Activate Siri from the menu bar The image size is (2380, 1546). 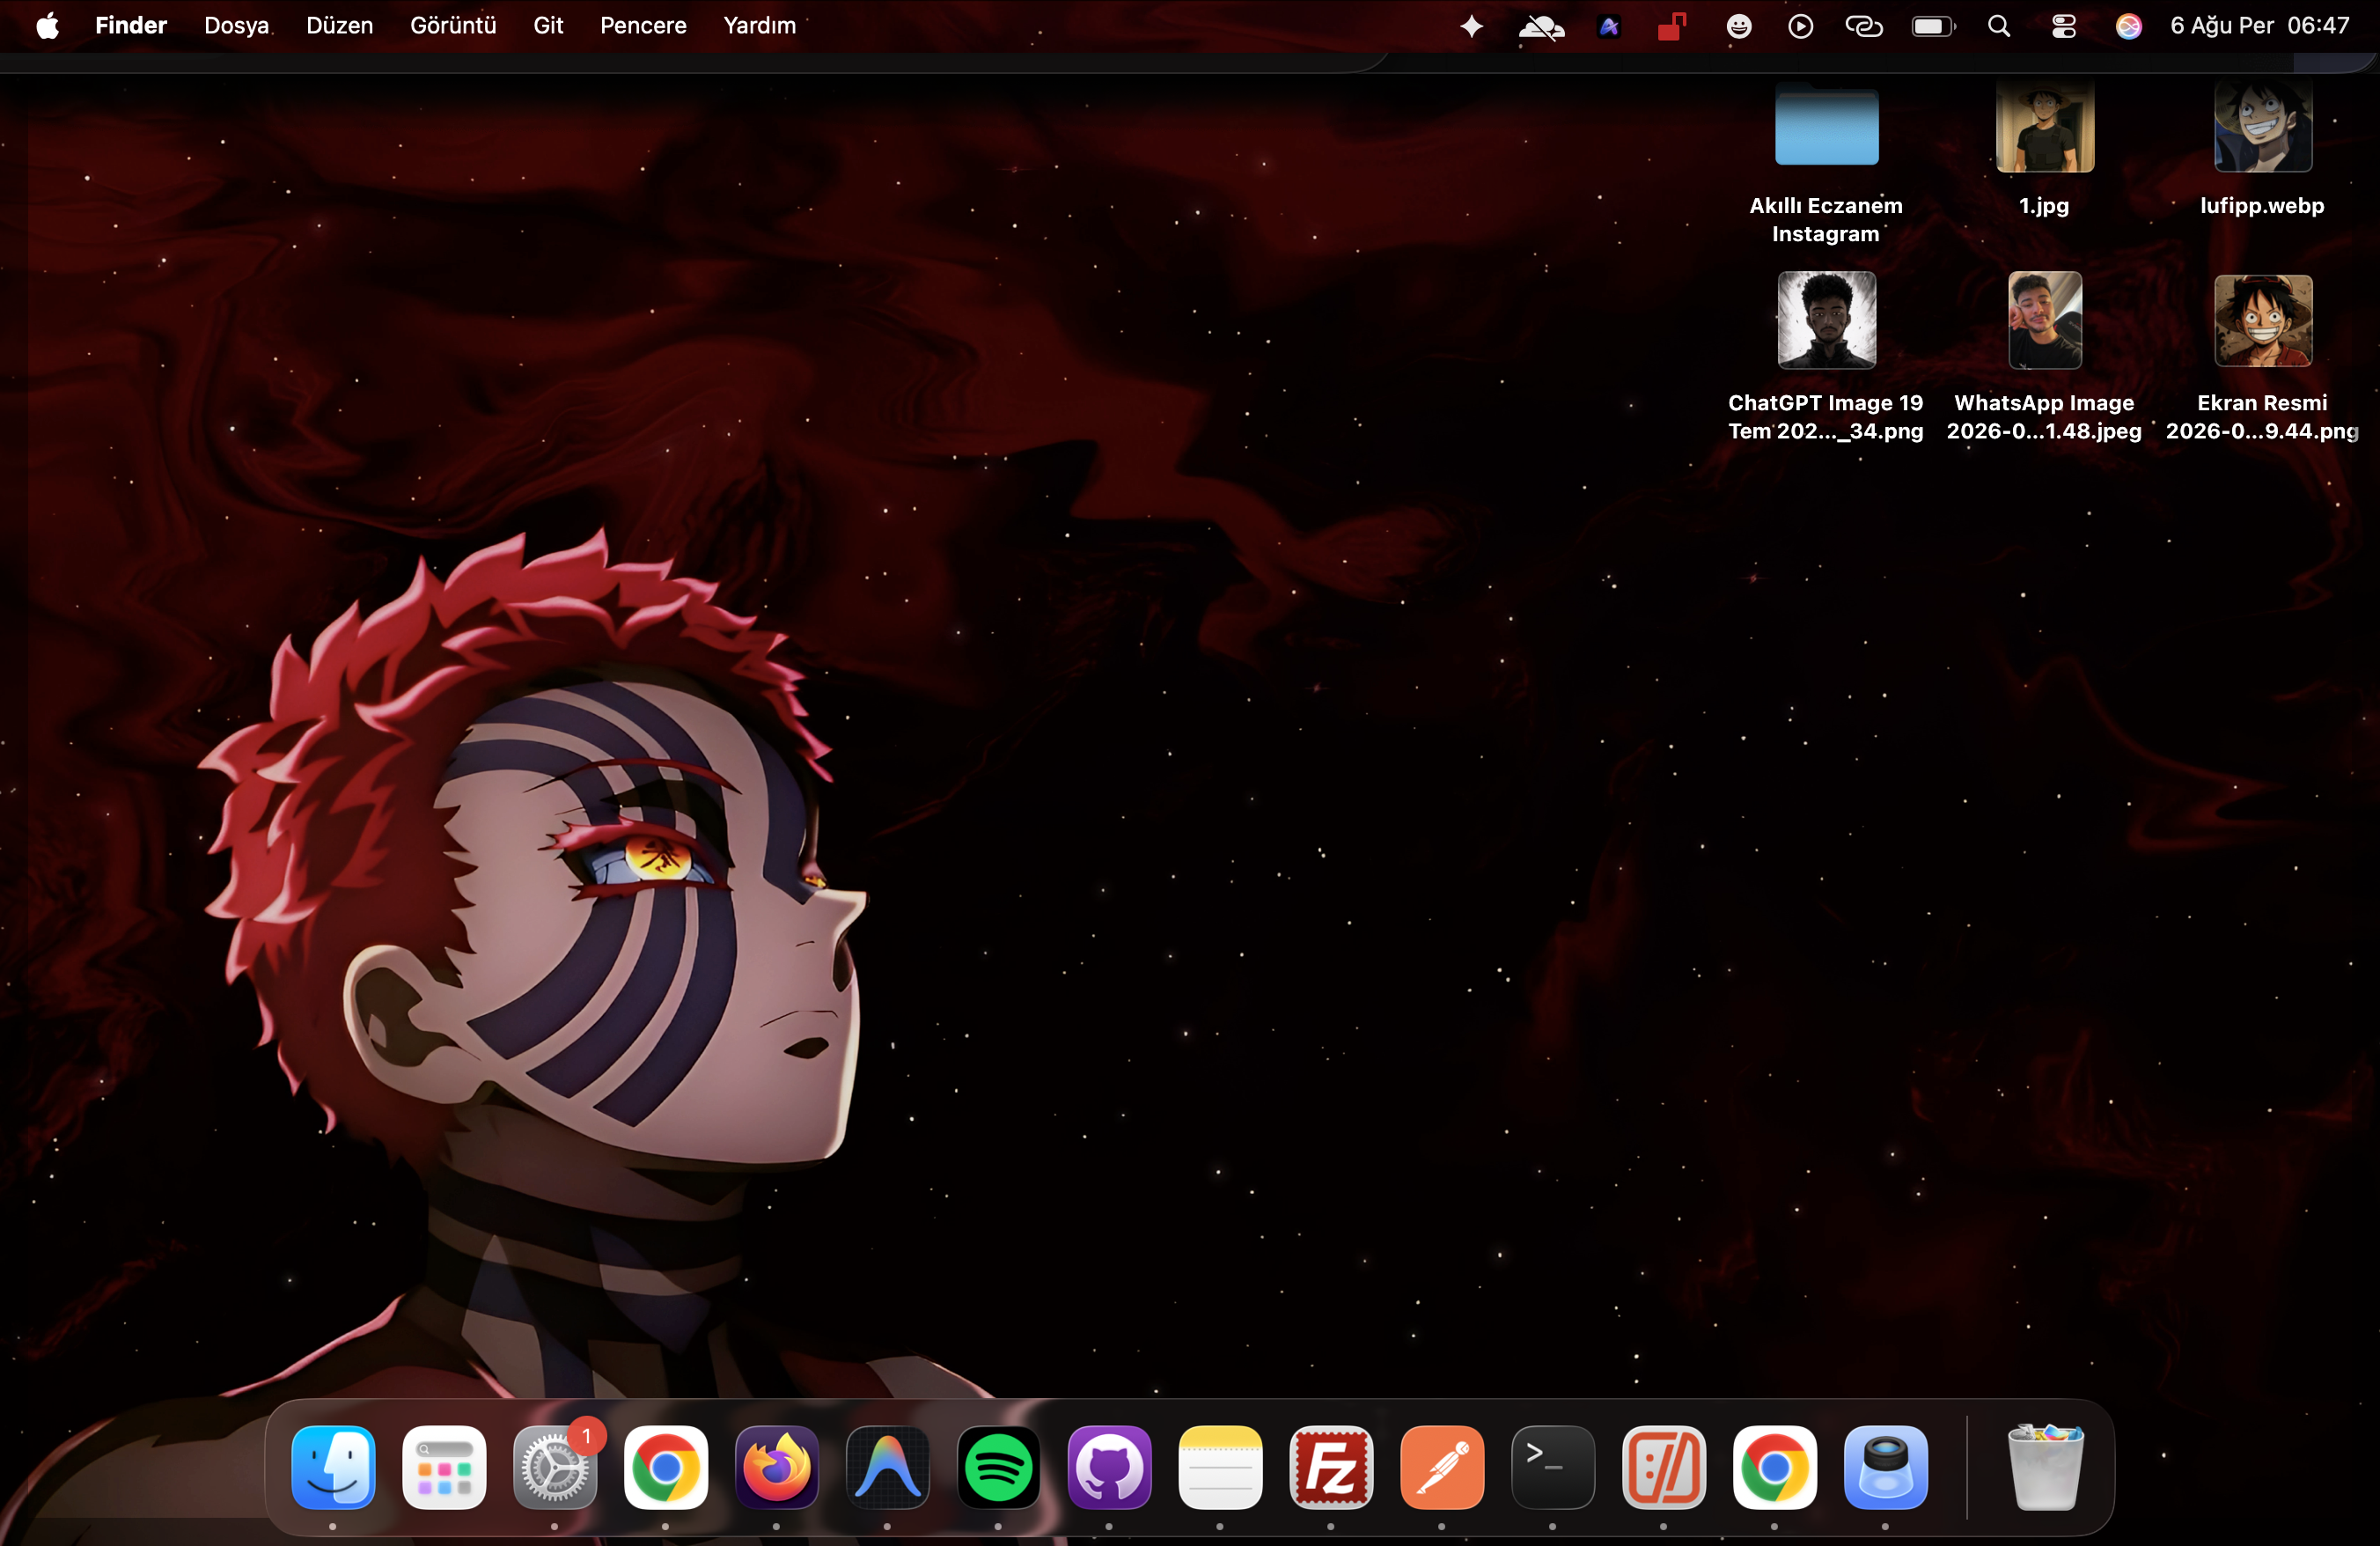point(2129,26)
